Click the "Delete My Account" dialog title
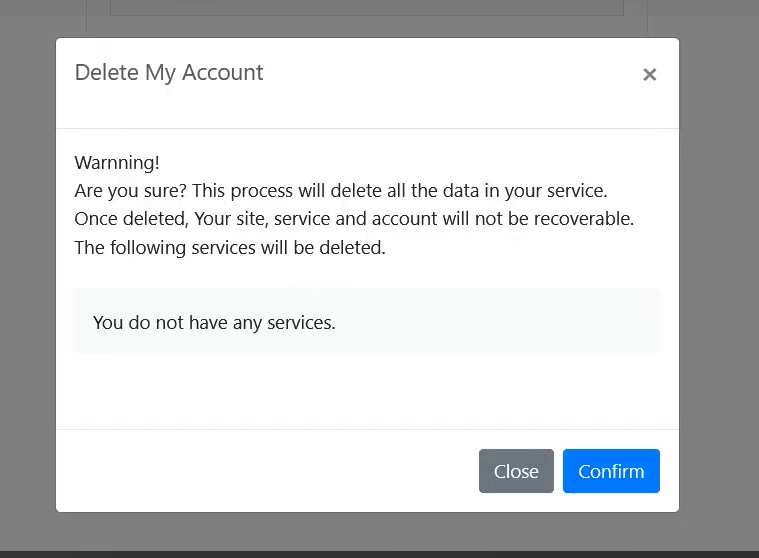This screenshot has height=558, width=759. (169, 73)
